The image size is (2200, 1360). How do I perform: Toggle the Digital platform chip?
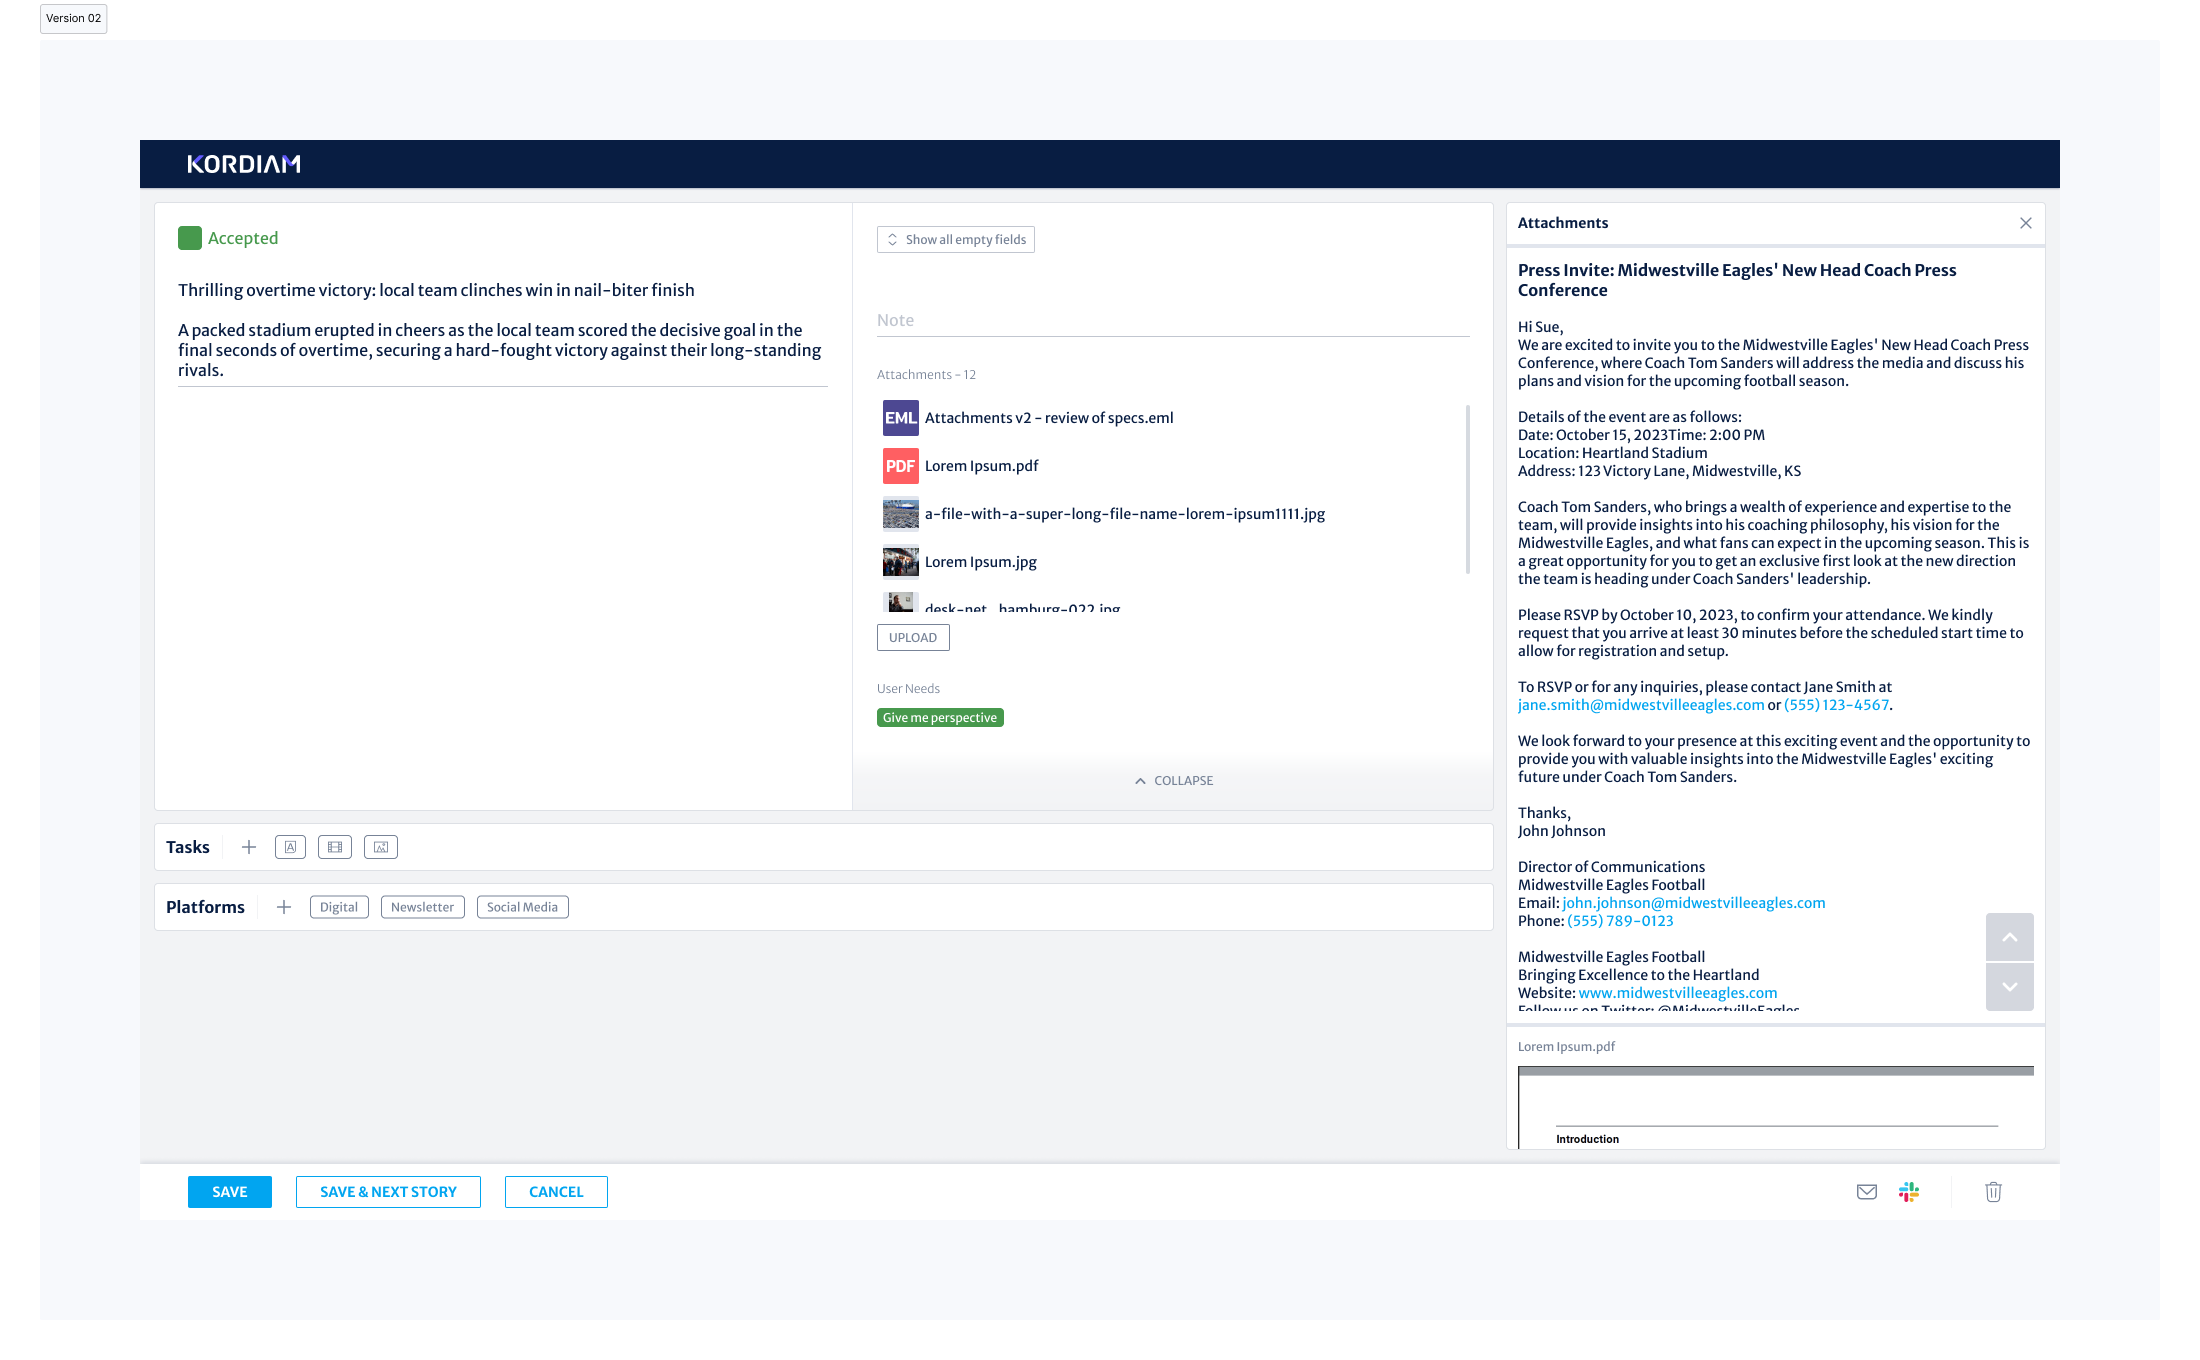(339, 907)
